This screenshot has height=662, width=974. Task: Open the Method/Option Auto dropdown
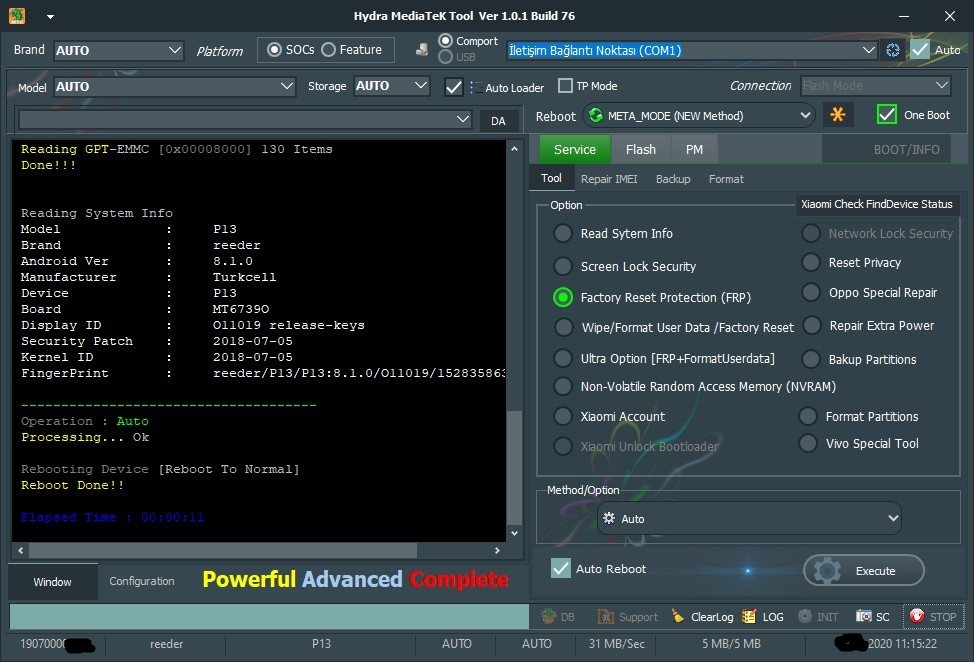pyautogui.click(x=749, y=518)
